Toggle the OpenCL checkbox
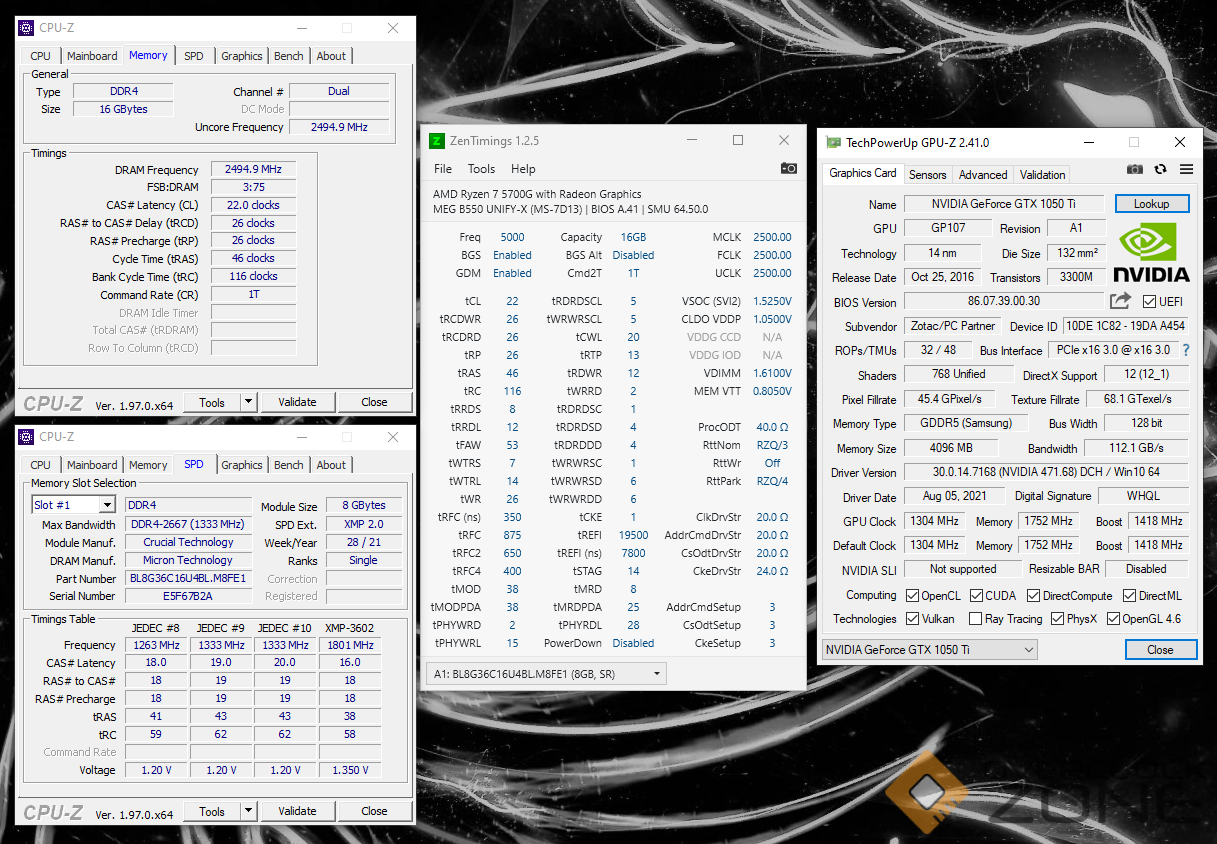The image size is (1217, 844). click(x=913, y=596)
